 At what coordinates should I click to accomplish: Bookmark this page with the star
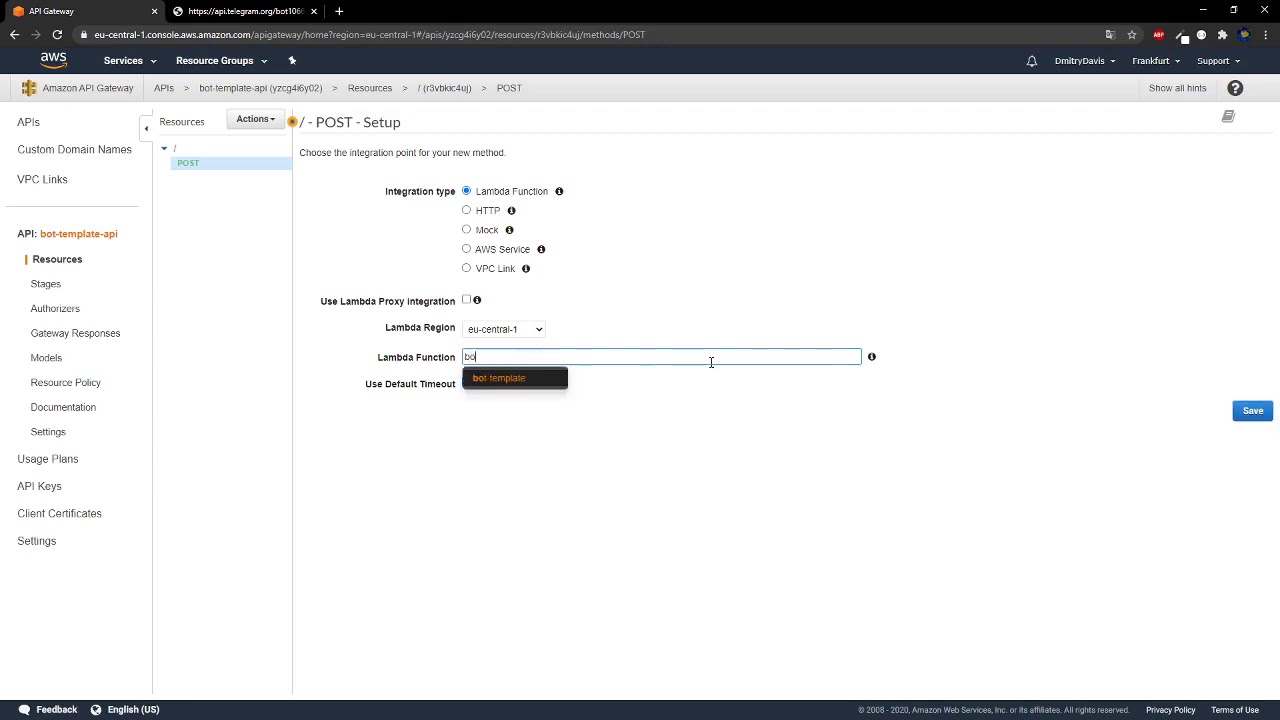coord(1132,34)
